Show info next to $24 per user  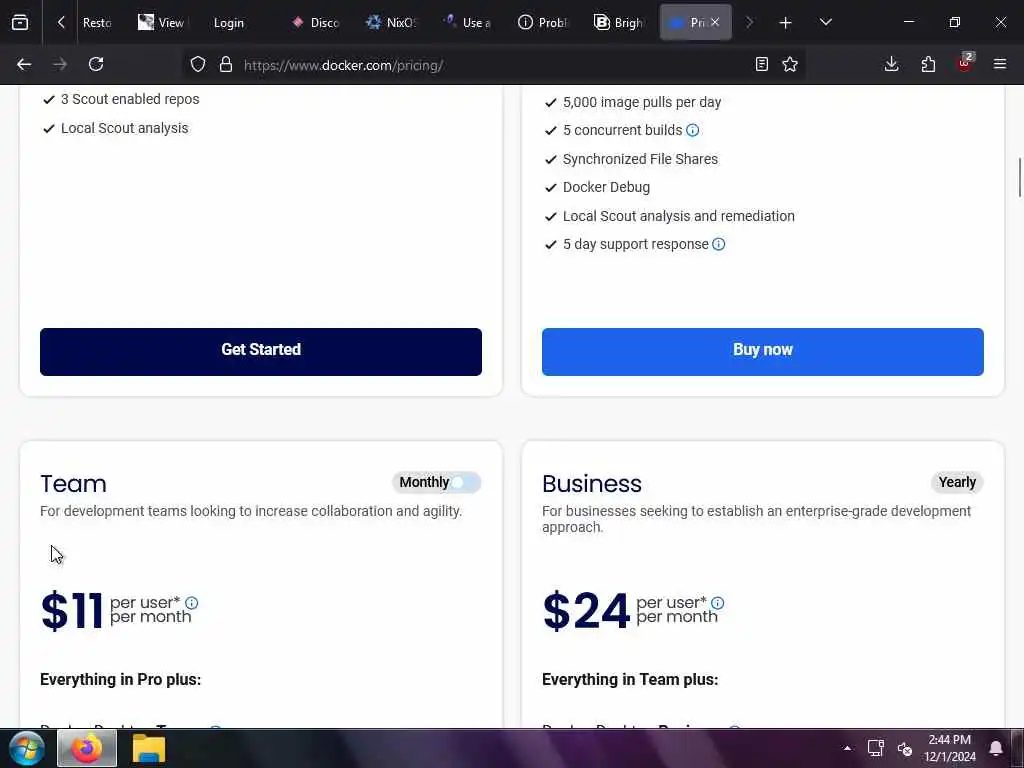tap(718, 603)
